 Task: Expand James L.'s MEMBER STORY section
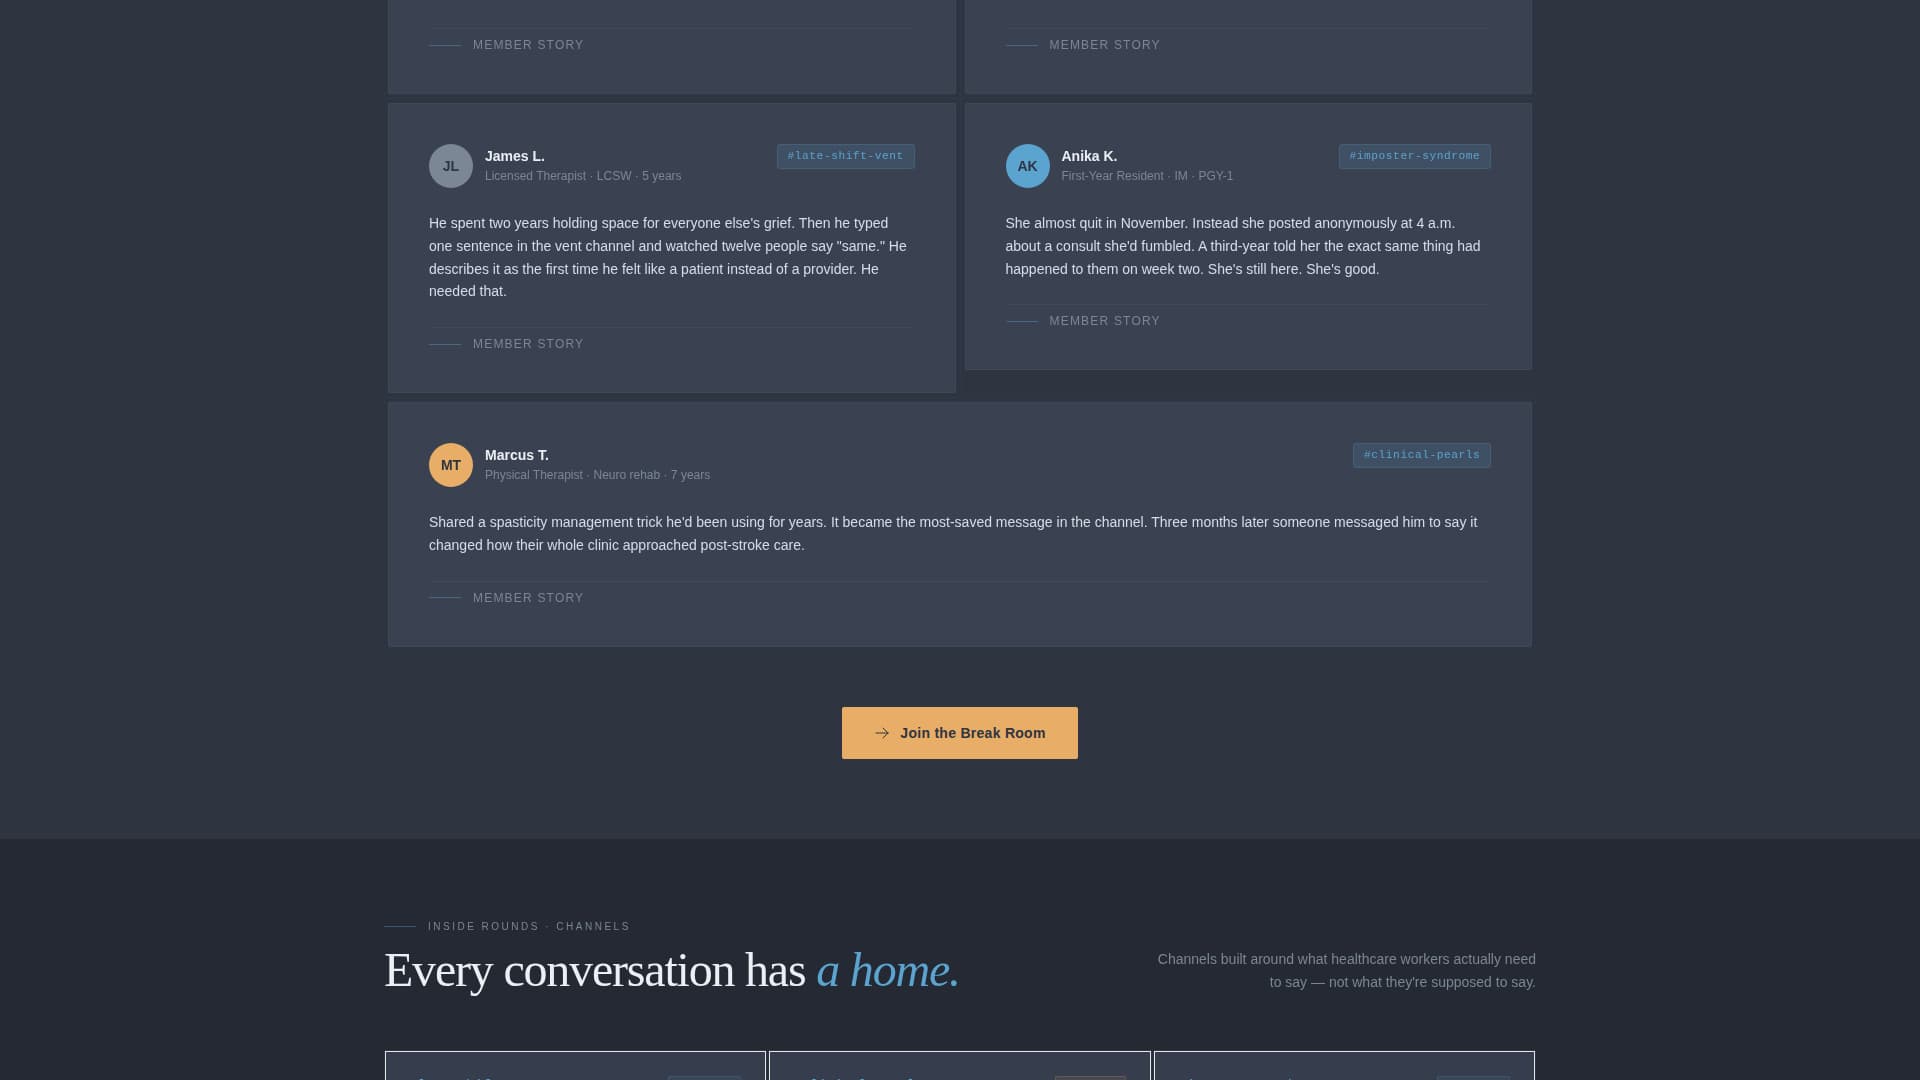pyautogui.click(x=527, y=343)
